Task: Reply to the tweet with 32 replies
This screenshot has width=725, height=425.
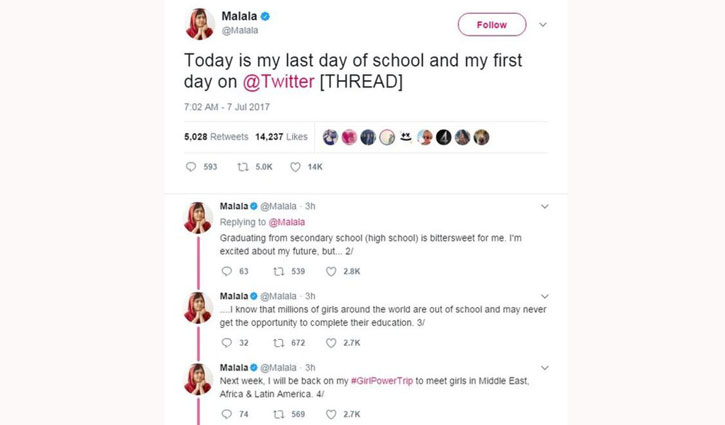Action: (x=227, y=343)
